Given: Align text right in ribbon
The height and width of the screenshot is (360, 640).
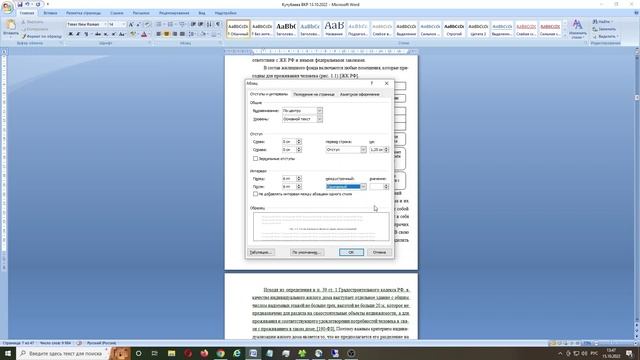Looking at the screenshot, I should pyautogui.click(x=174, y=34).
